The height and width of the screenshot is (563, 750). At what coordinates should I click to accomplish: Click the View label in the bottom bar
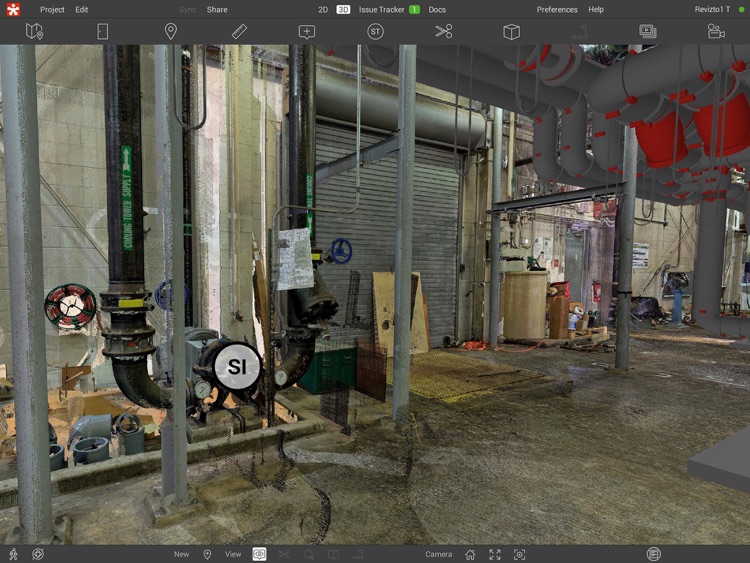coord(233,554)
